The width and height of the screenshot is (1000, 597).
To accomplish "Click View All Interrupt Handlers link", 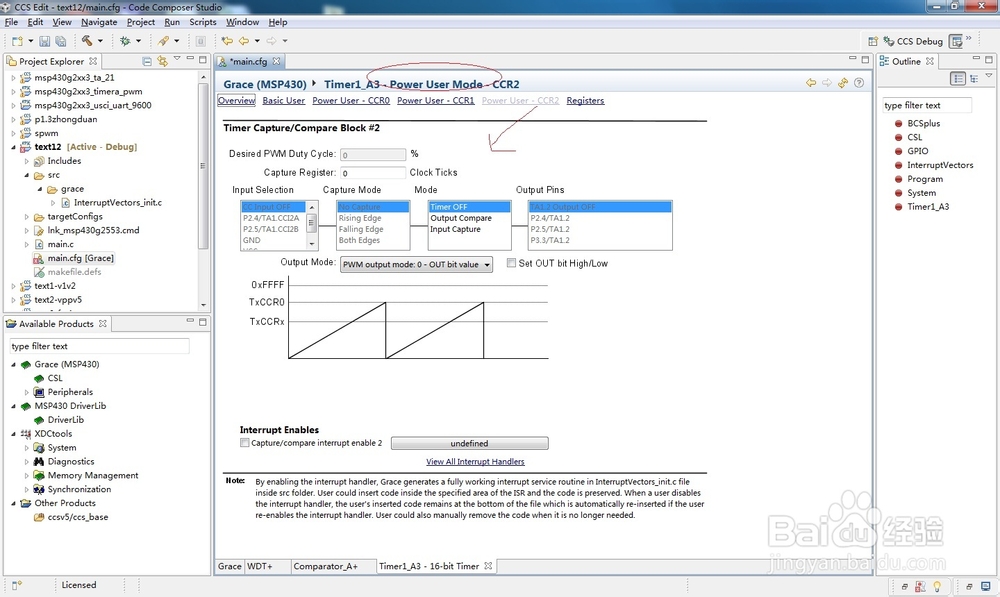I will point(475,462).
